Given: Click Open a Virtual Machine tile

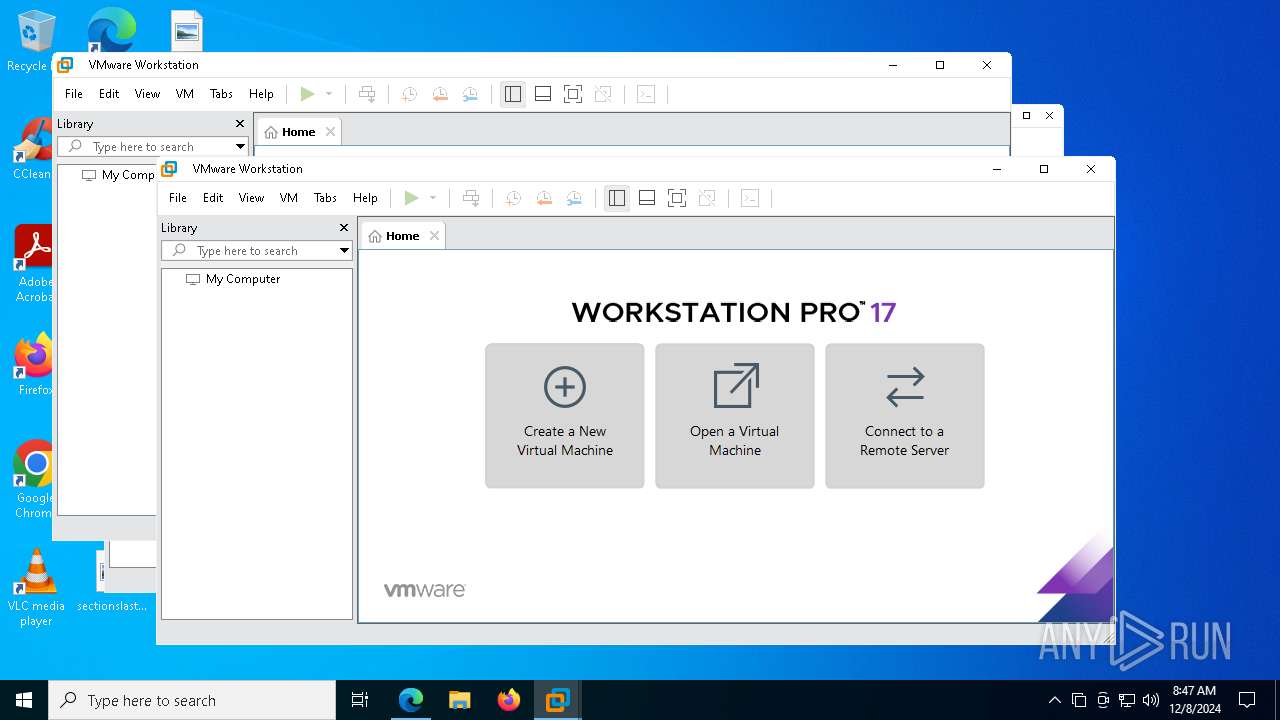Looking at the screenshot, I should coord(735,416).
